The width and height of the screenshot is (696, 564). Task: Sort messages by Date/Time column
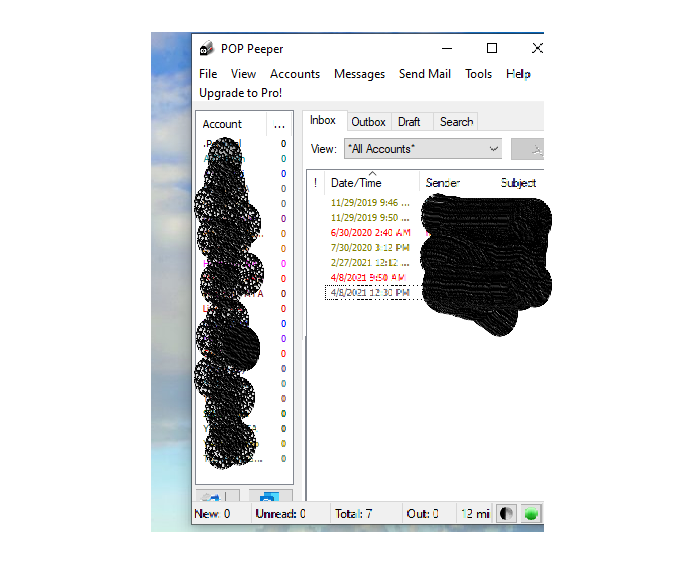[372, 183]
